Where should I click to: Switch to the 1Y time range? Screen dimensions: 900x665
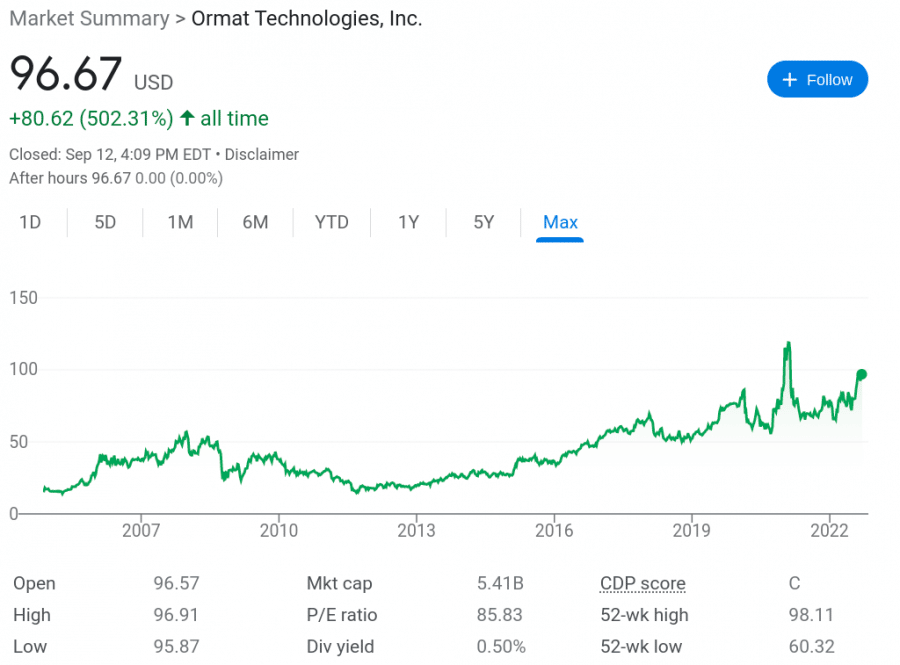tap(408, 222)
